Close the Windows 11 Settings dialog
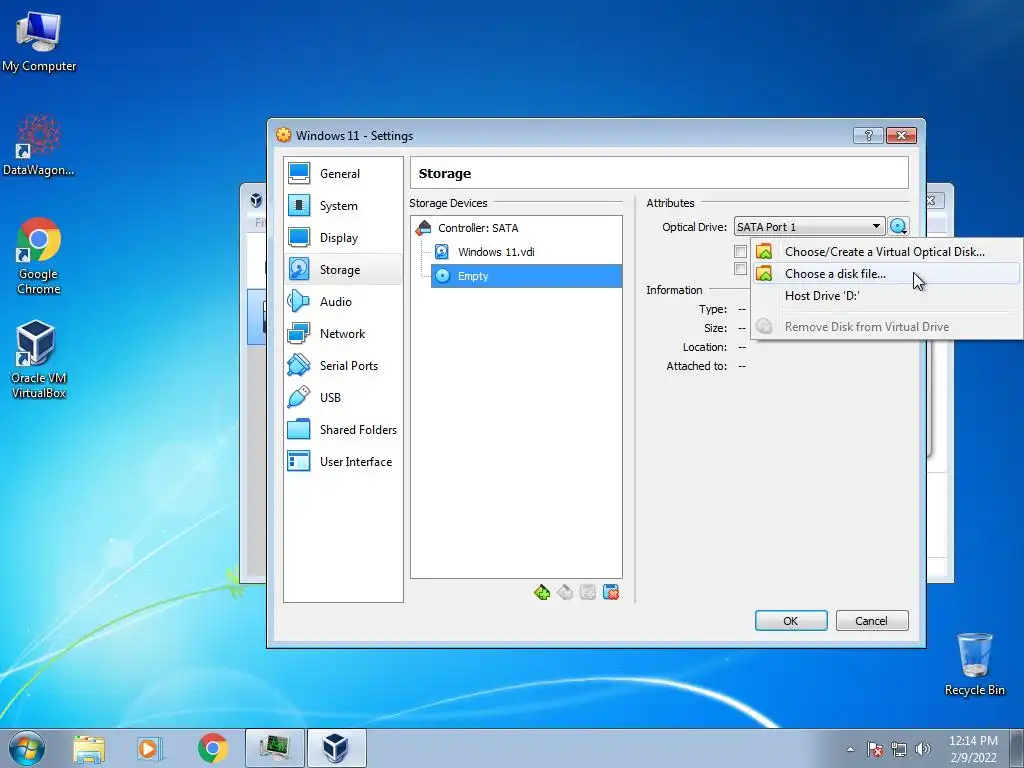This screenshot has width=1024, height=768. coord(901,135)
